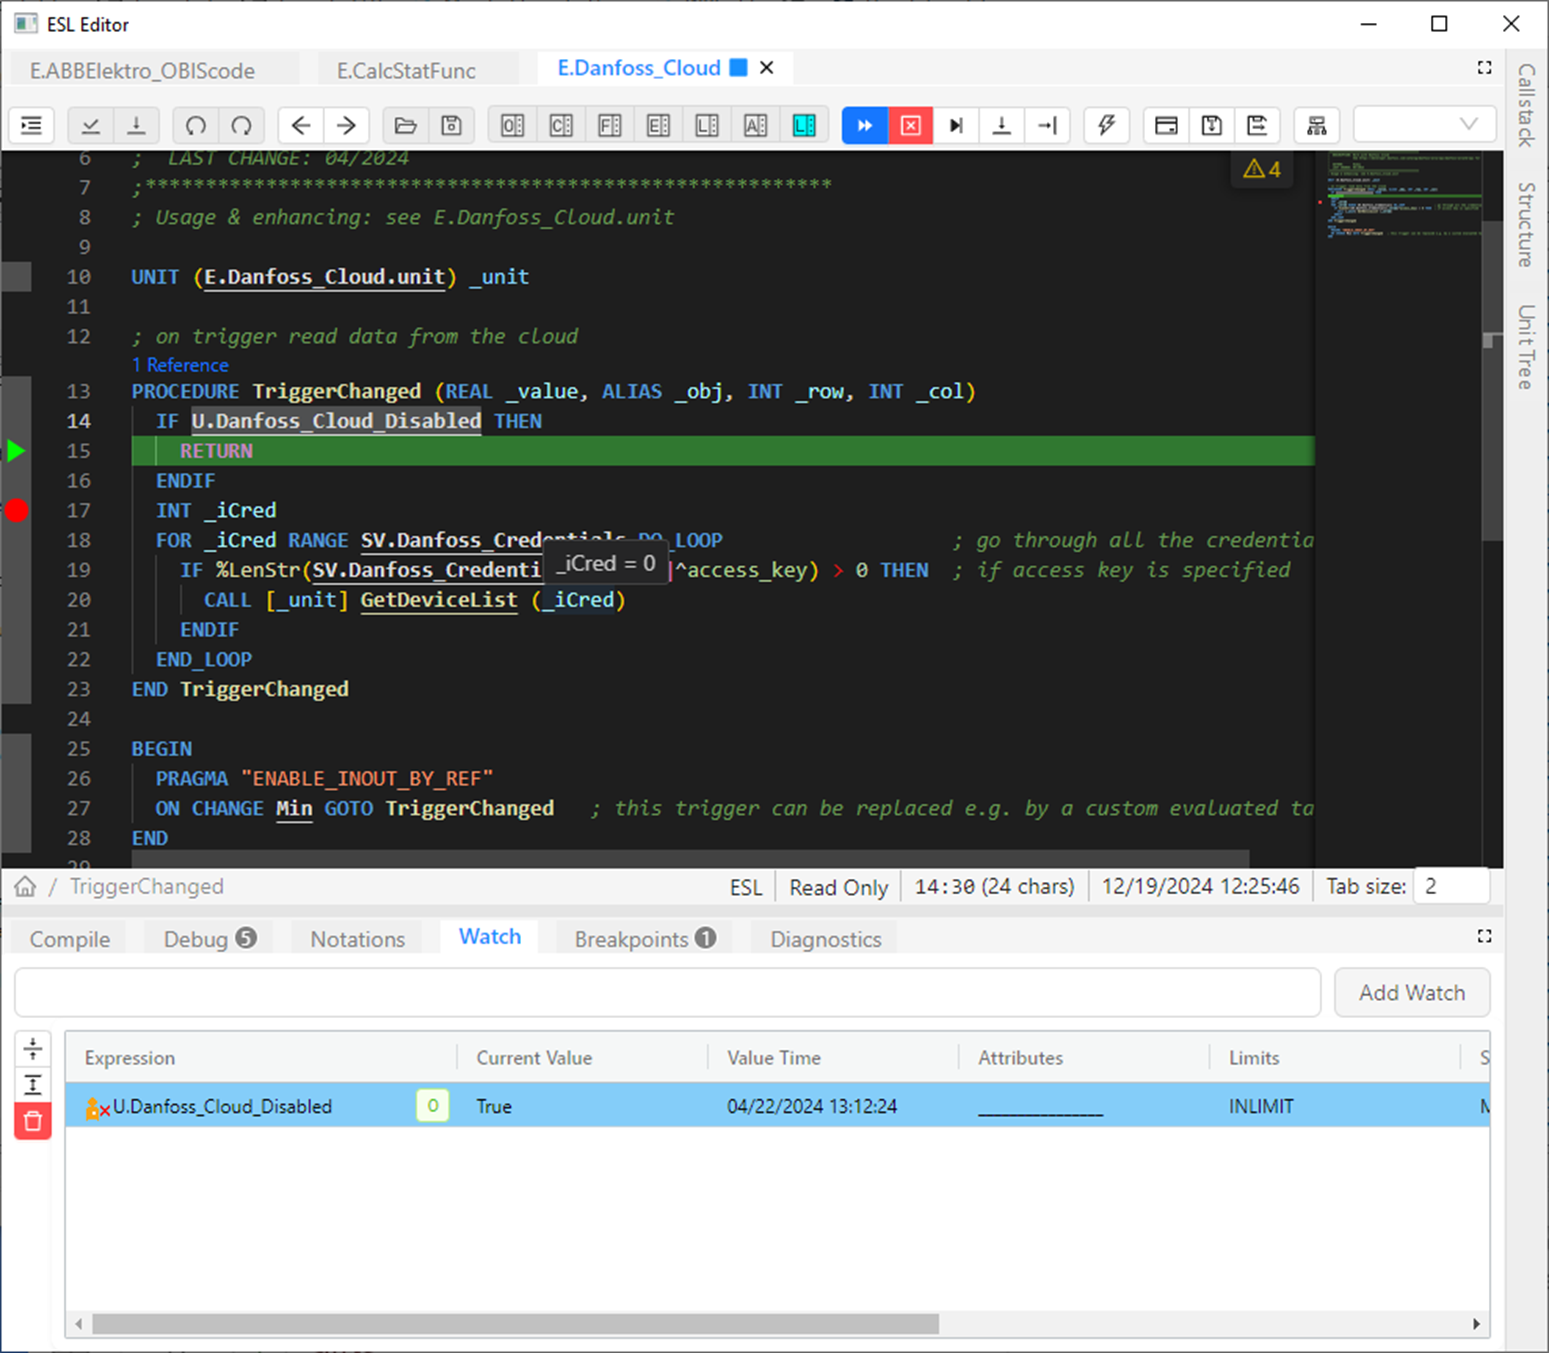Click the red breakpoint on line 17
1549x1353 pixels.
(x=17, y=511)
